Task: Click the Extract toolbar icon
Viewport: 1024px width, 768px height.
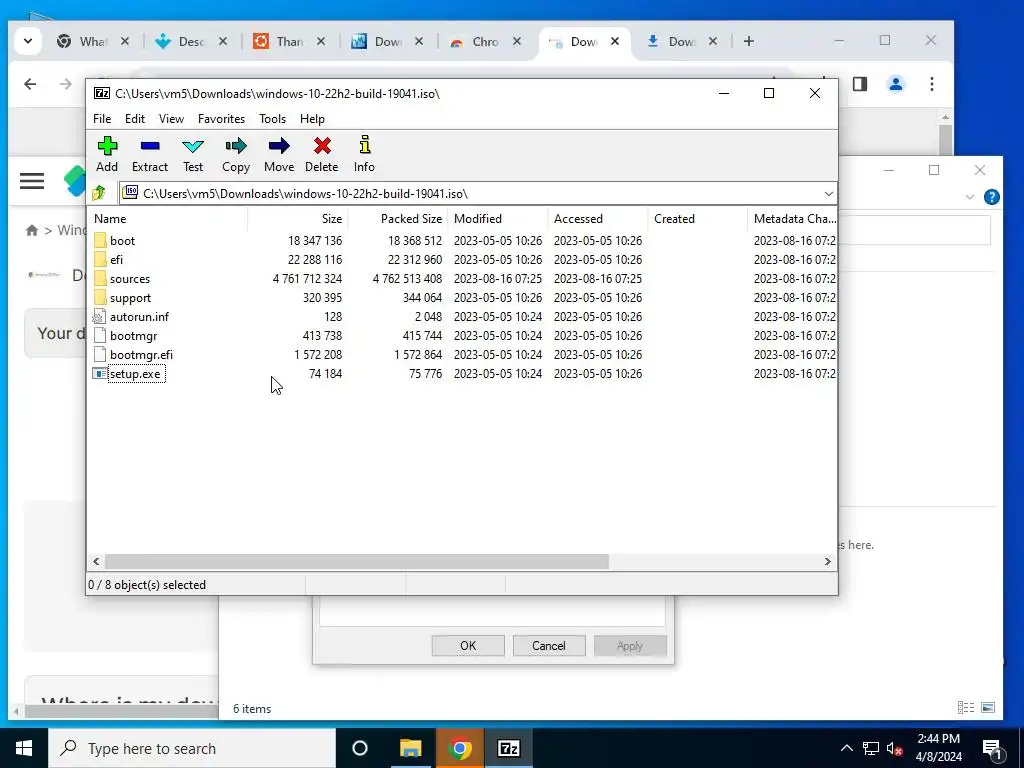Action: pyautogui.click(x=150, y=146)
